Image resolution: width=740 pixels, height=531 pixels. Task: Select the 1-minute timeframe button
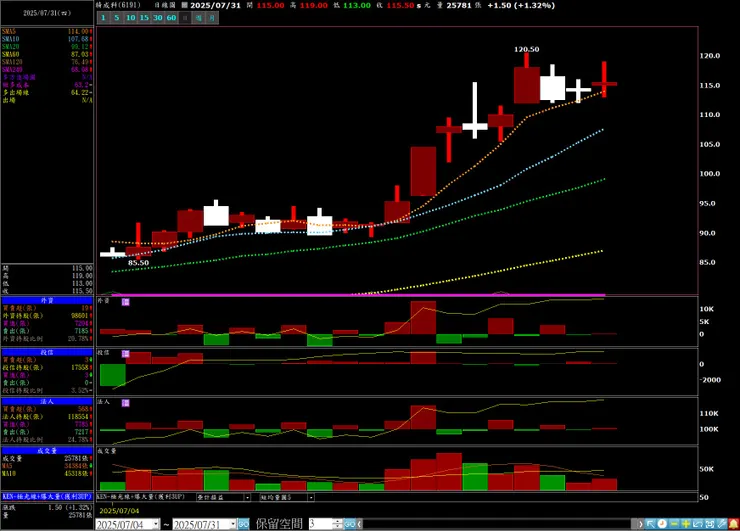pos(103,18)
